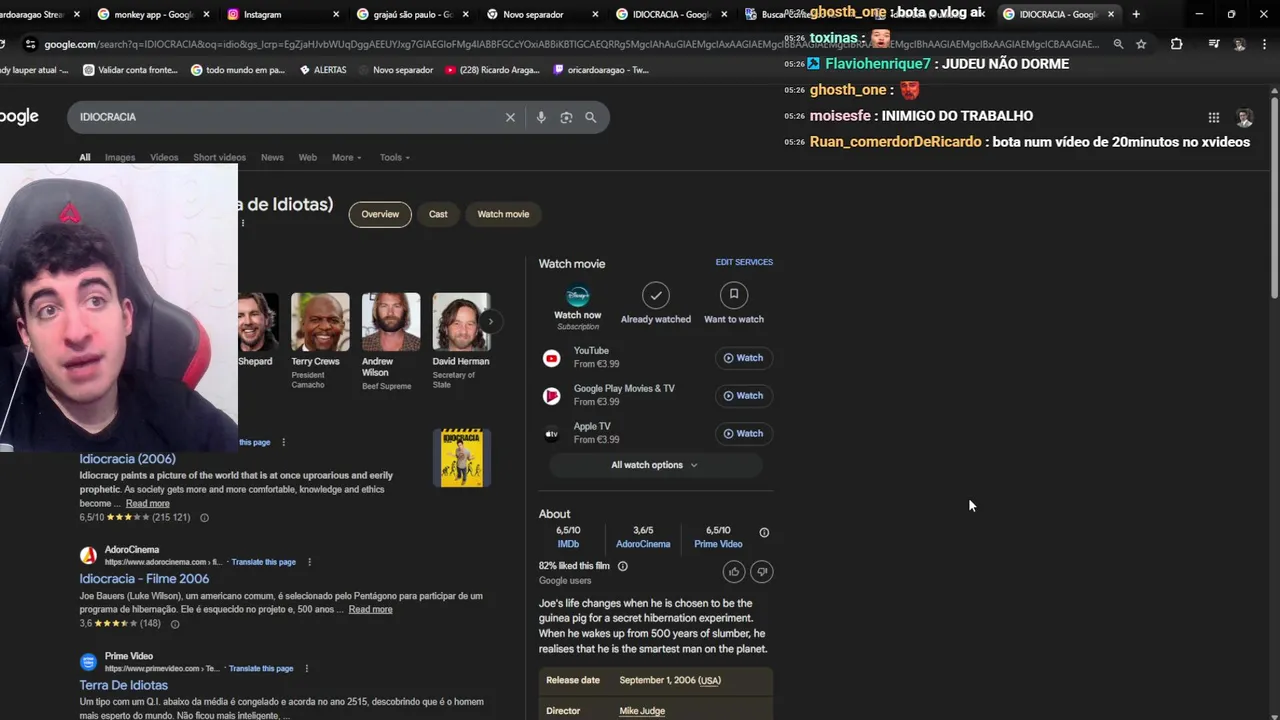Expand the More search filters menu
Viewport: 1280px width, 720px height.
(346, 157)
